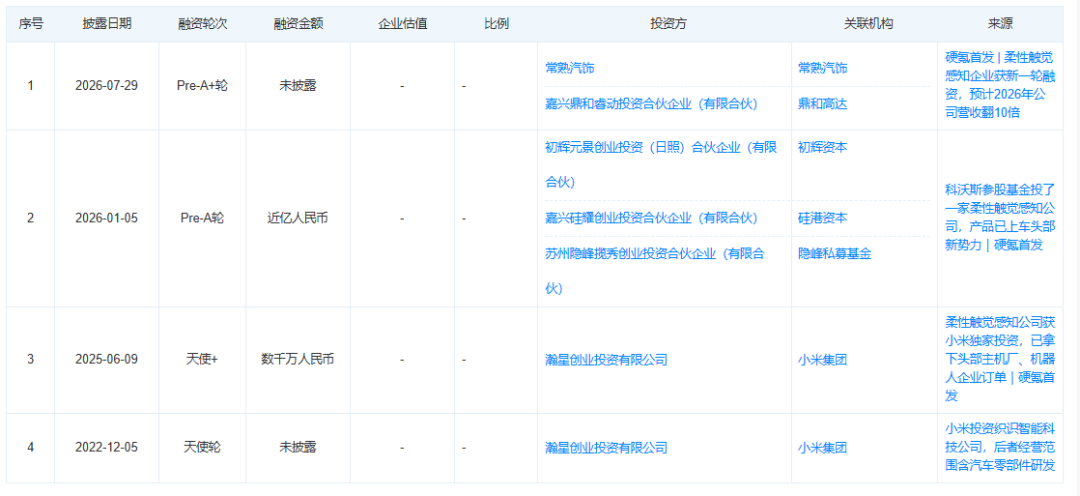Click the 企业估值 column header
Screen dimensions: 1080x496
click(402, 24)
